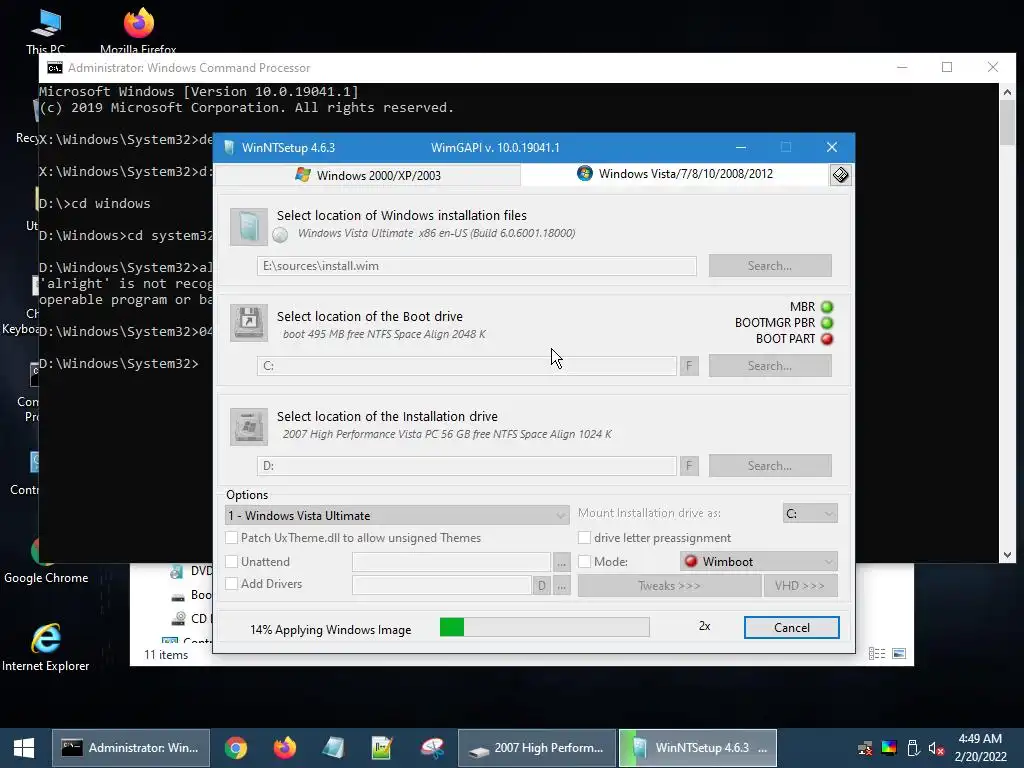This screenshot has height=768, width=1024.
Task: Cancel the Windows image application
Action: tap(792, 628)
